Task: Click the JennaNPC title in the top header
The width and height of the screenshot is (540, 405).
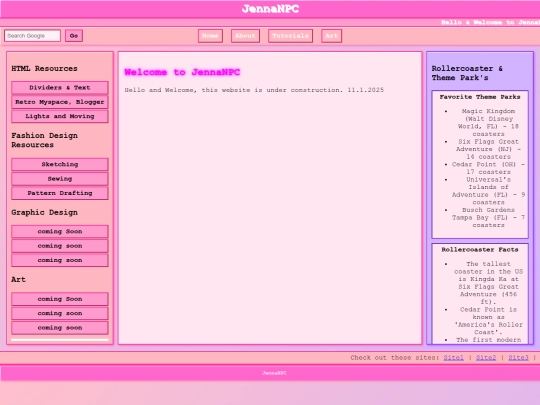Action: [x=270, y=9]
